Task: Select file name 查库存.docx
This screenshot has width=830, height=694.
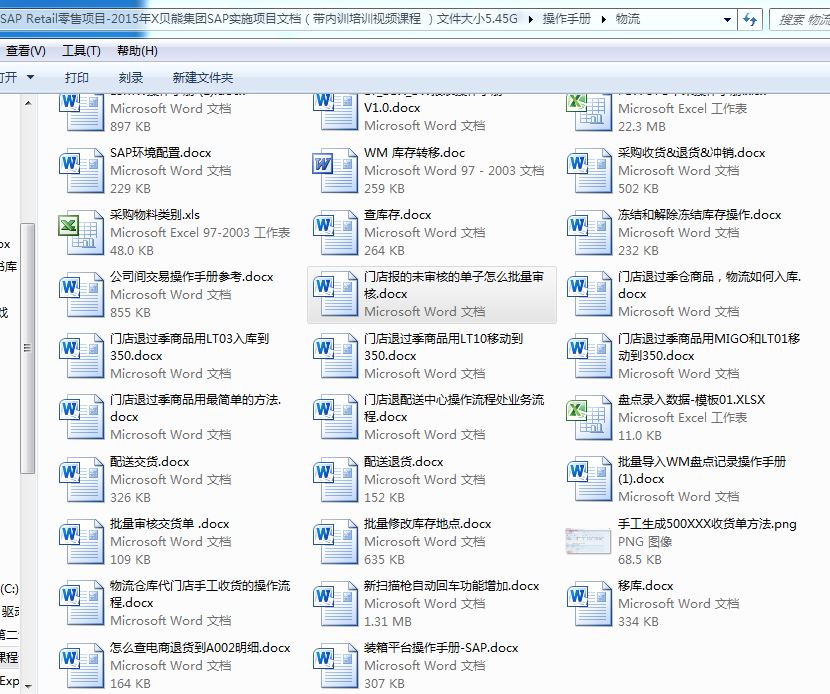Action: 397,215
